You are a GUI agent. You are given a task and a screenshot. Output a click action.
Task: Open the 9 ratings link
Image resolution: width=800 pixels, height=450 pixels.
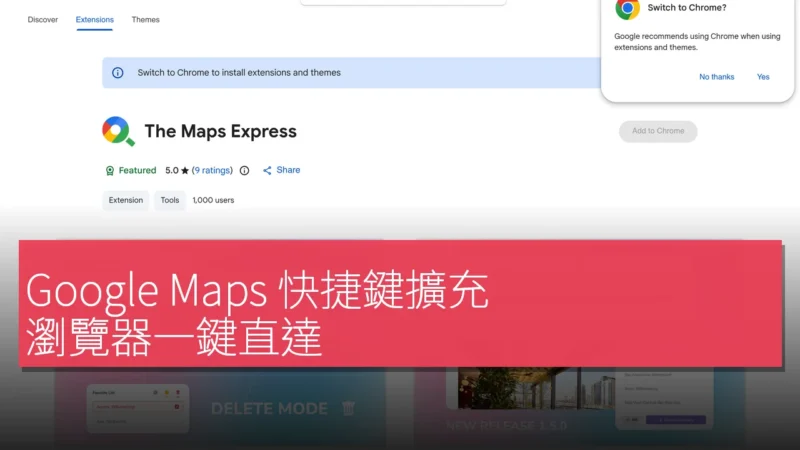212,170
